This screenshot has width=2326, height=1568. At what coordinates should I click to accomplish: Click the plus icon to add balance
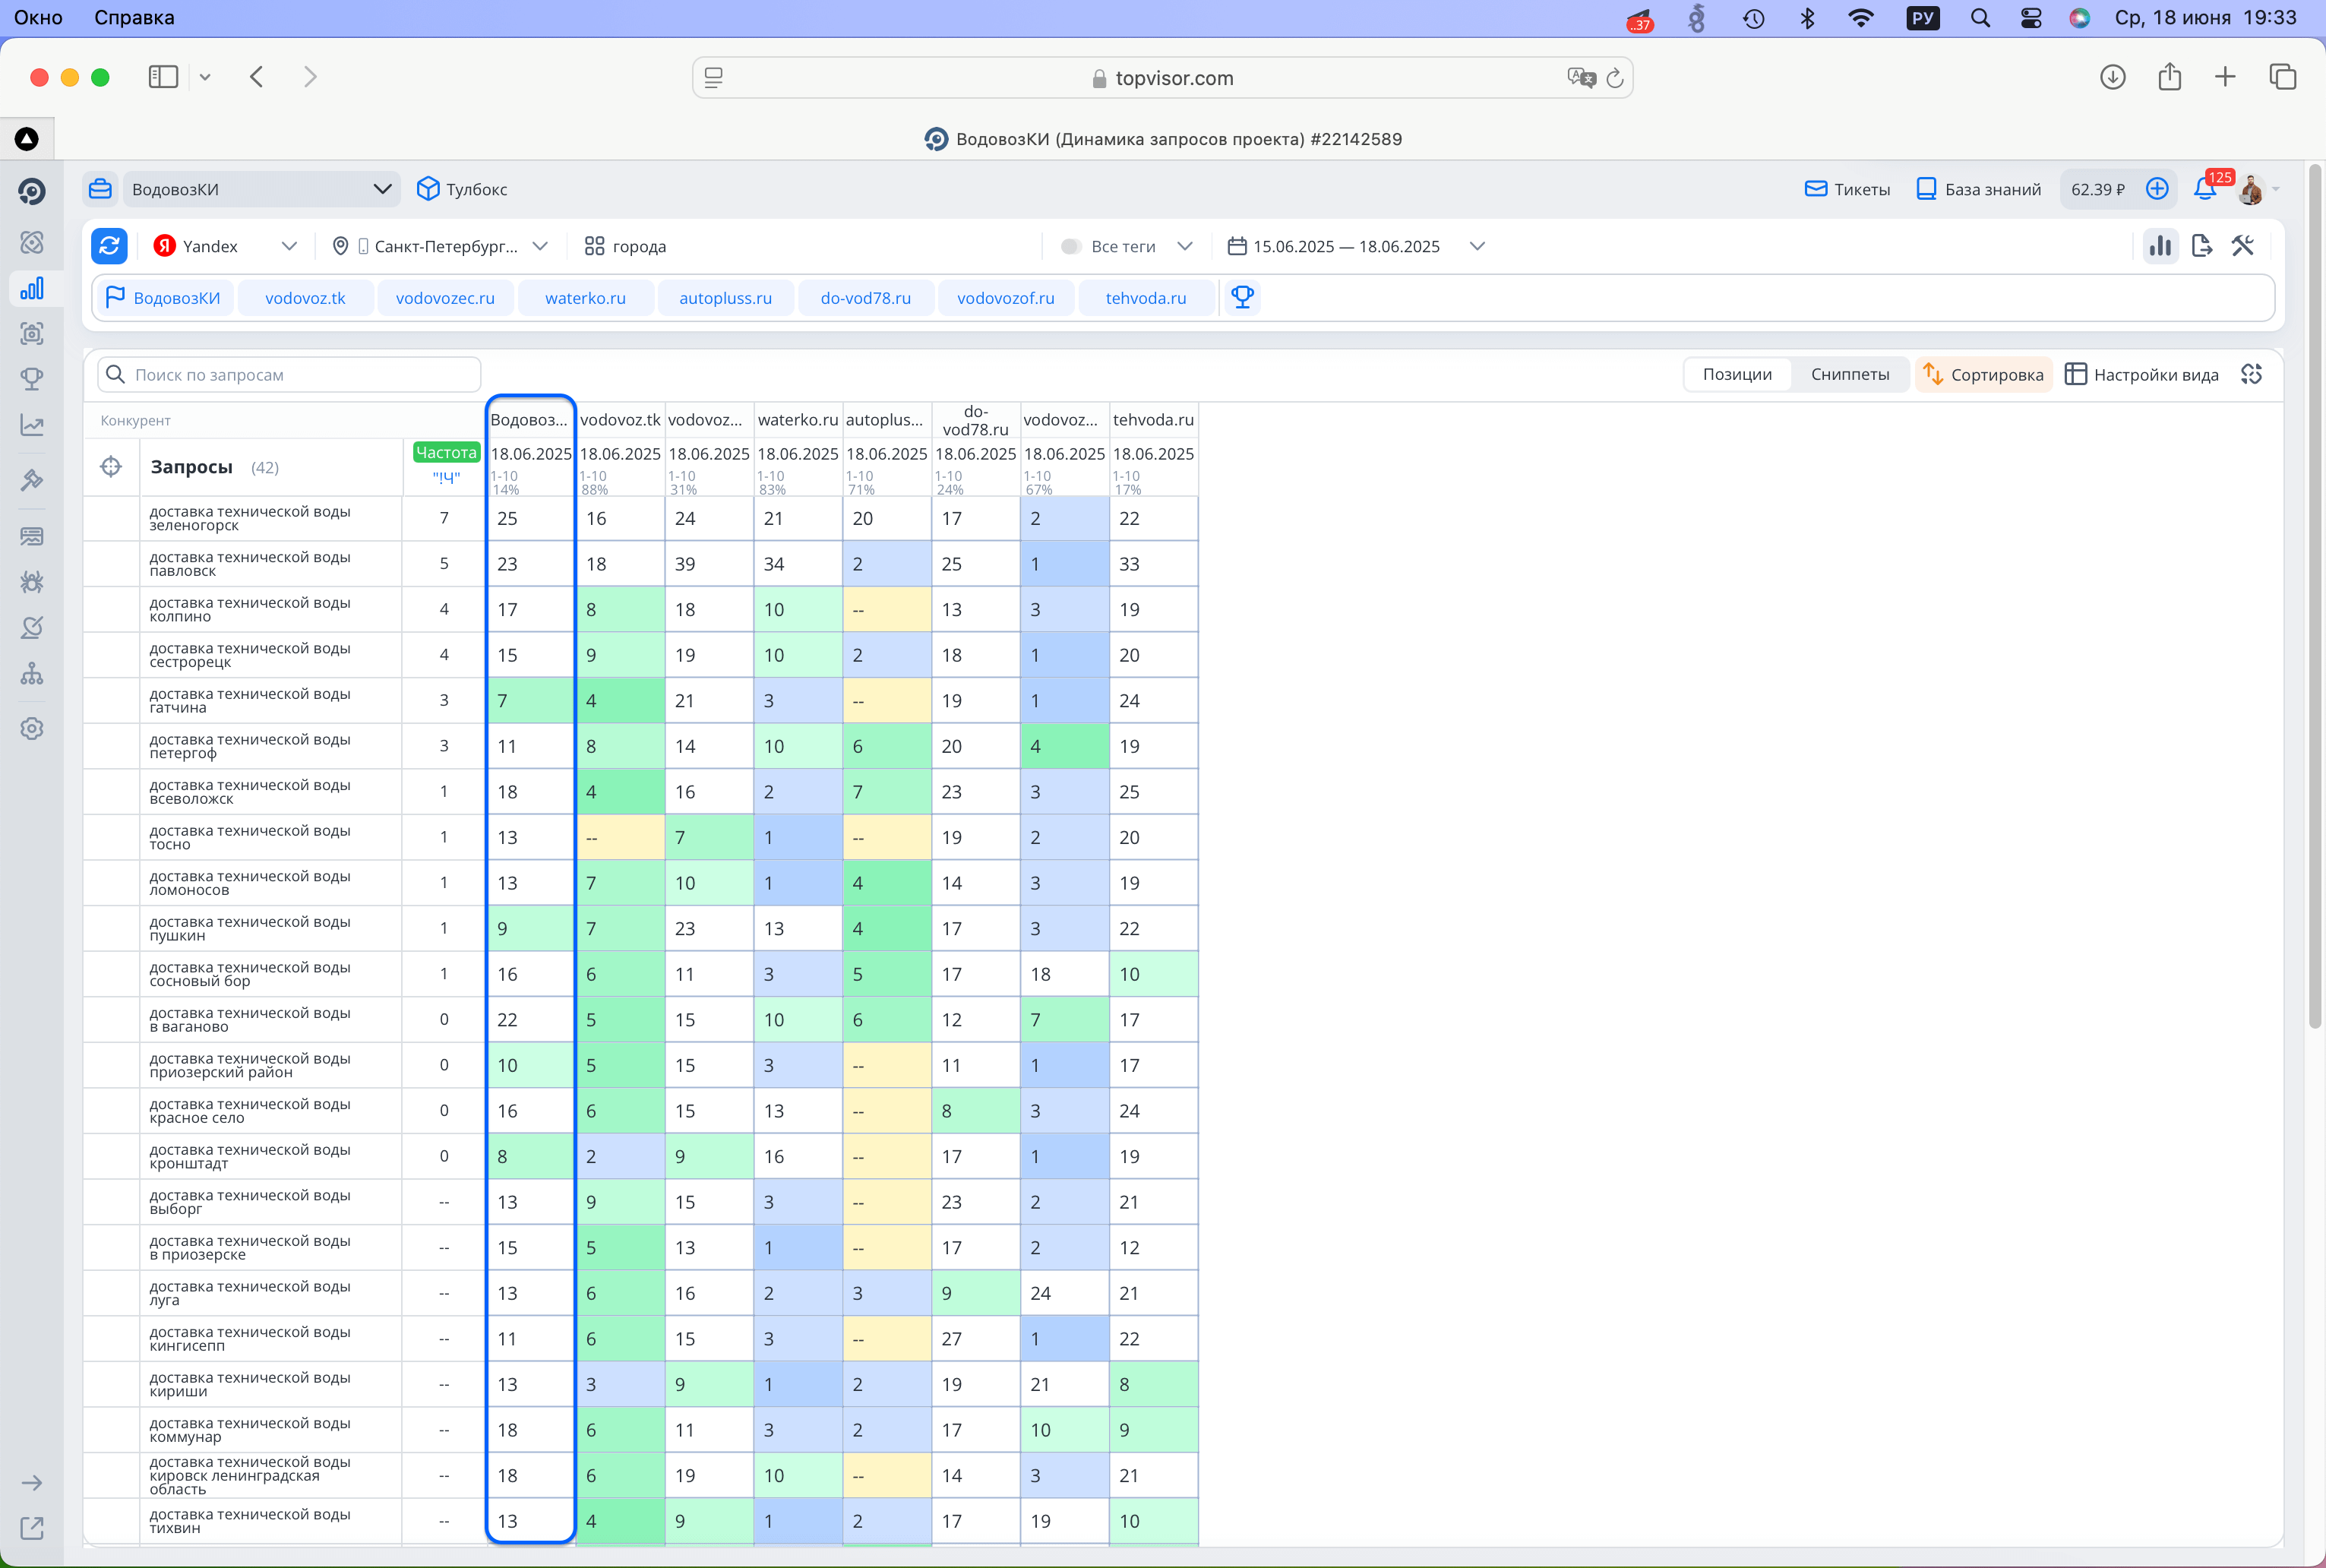coord(2157,189)
